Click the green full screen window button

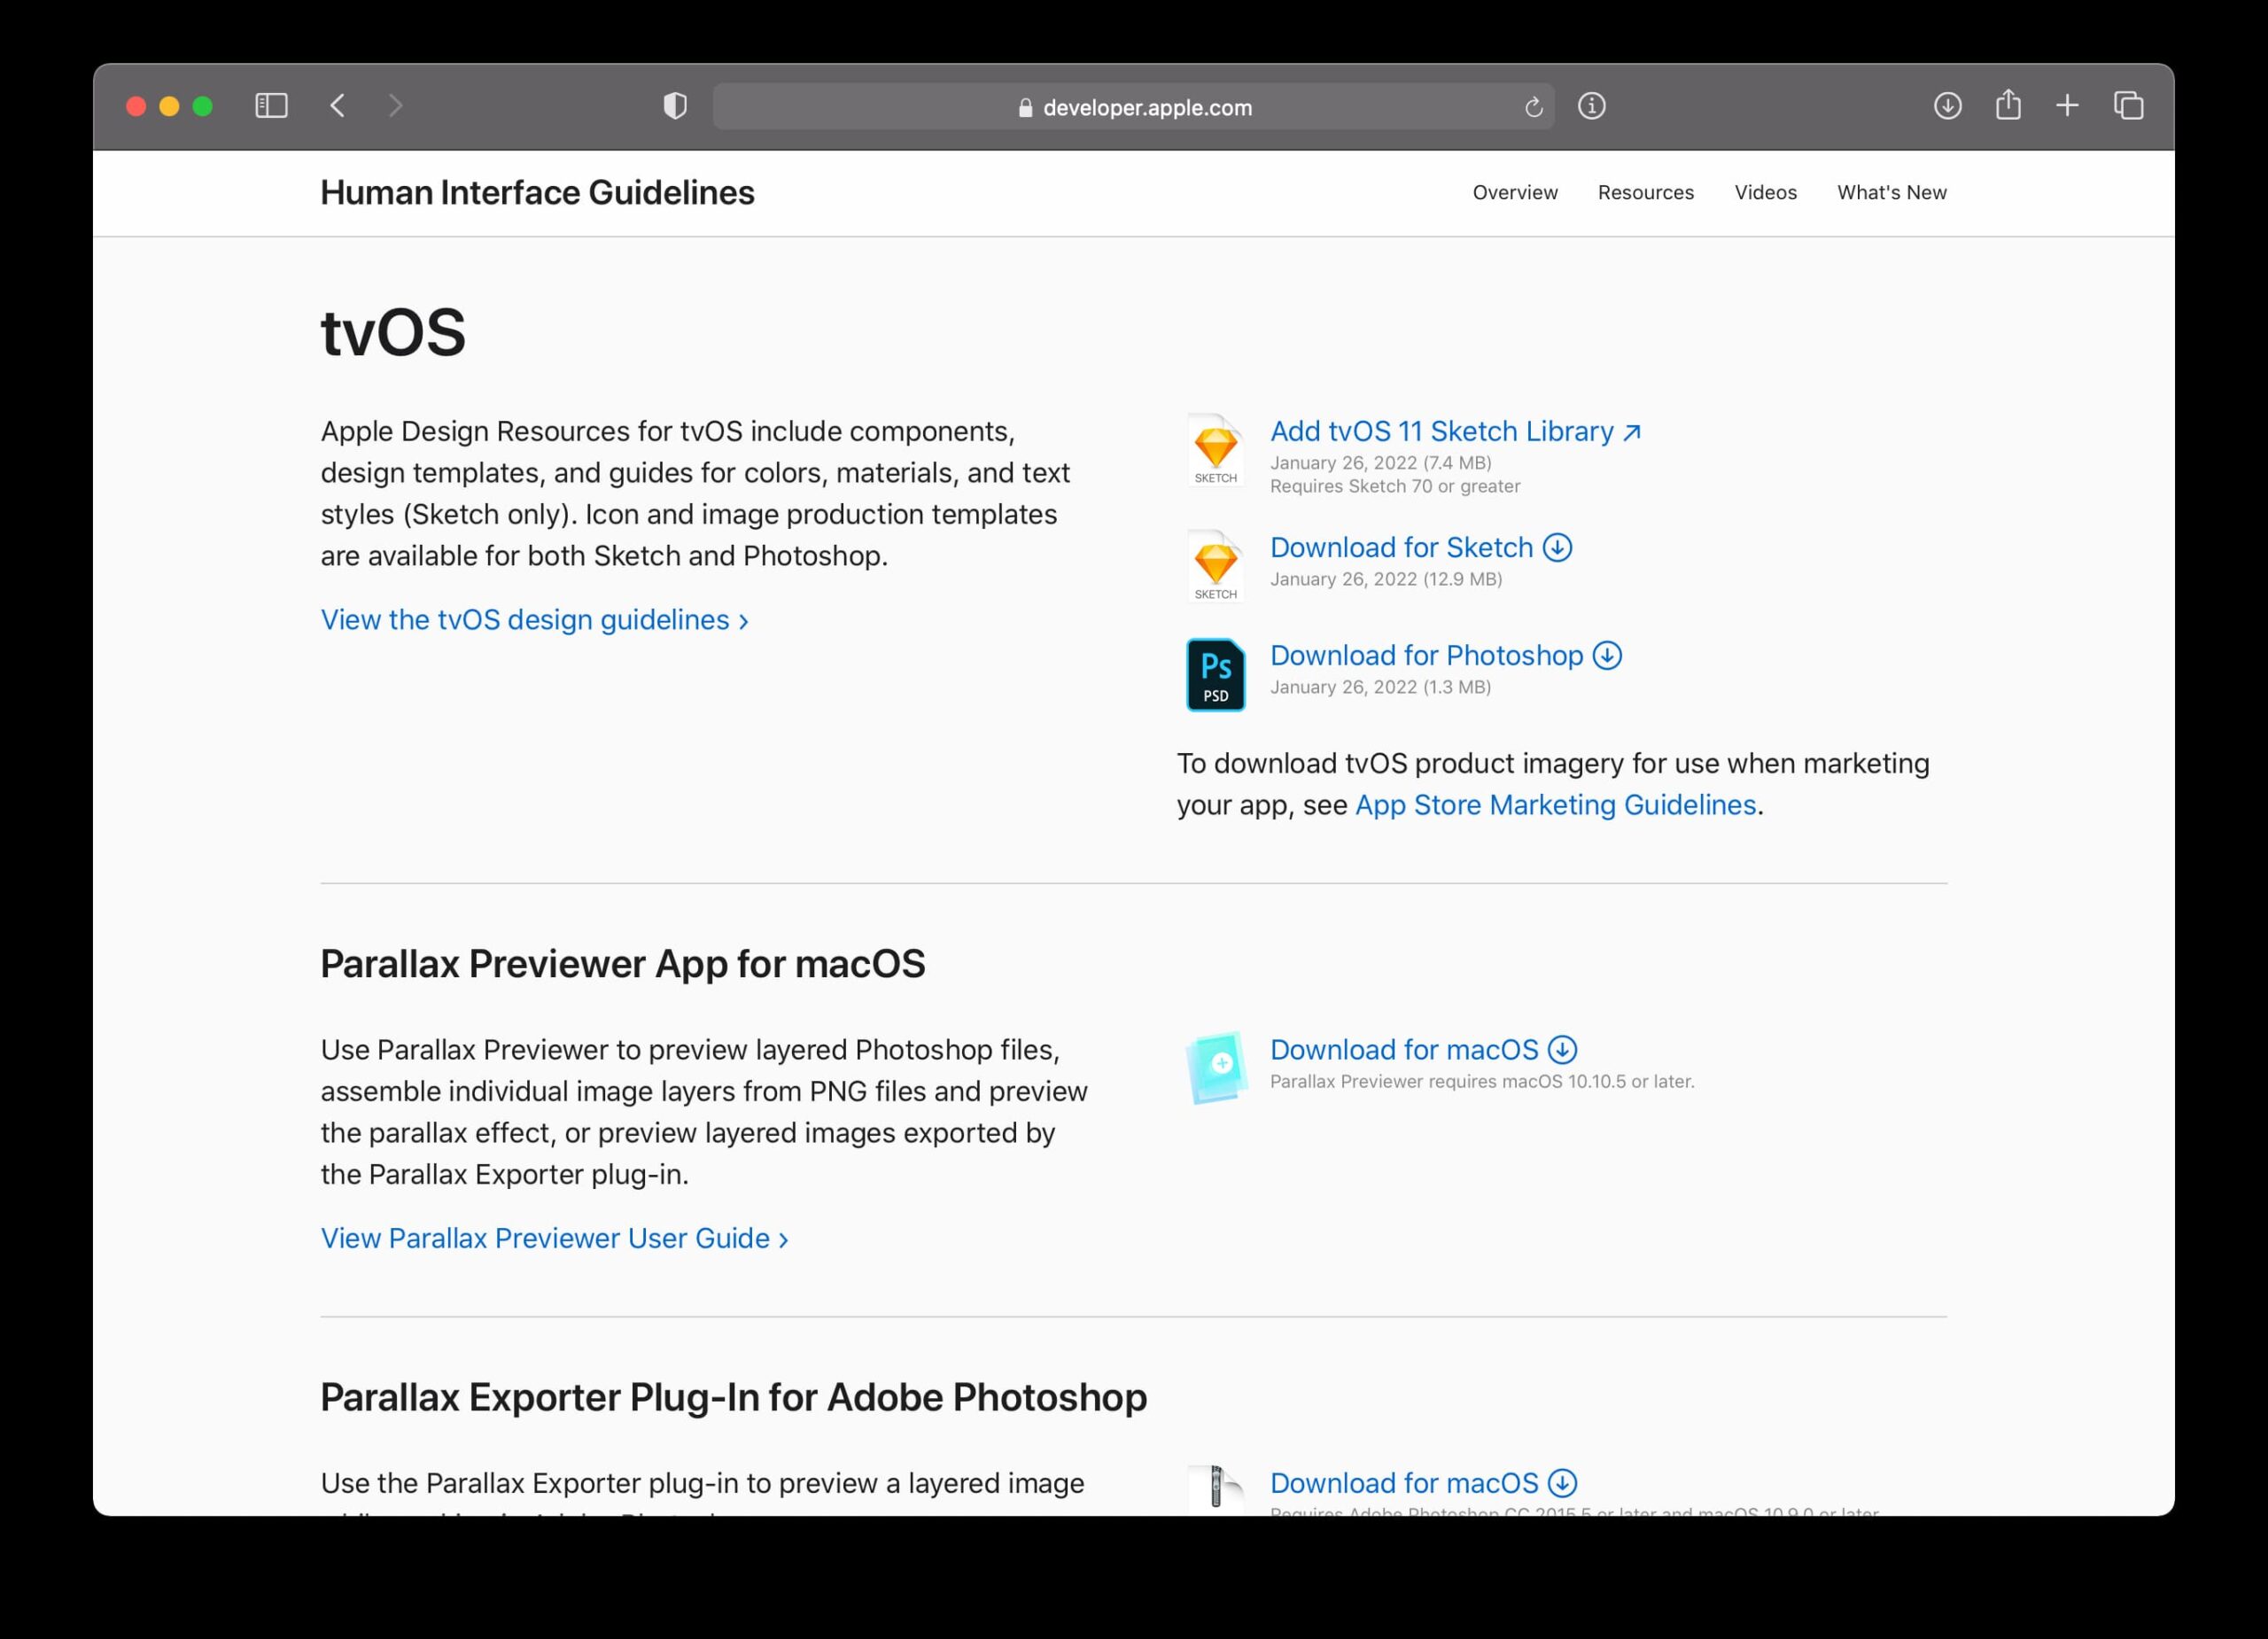[x=202, y=106]
